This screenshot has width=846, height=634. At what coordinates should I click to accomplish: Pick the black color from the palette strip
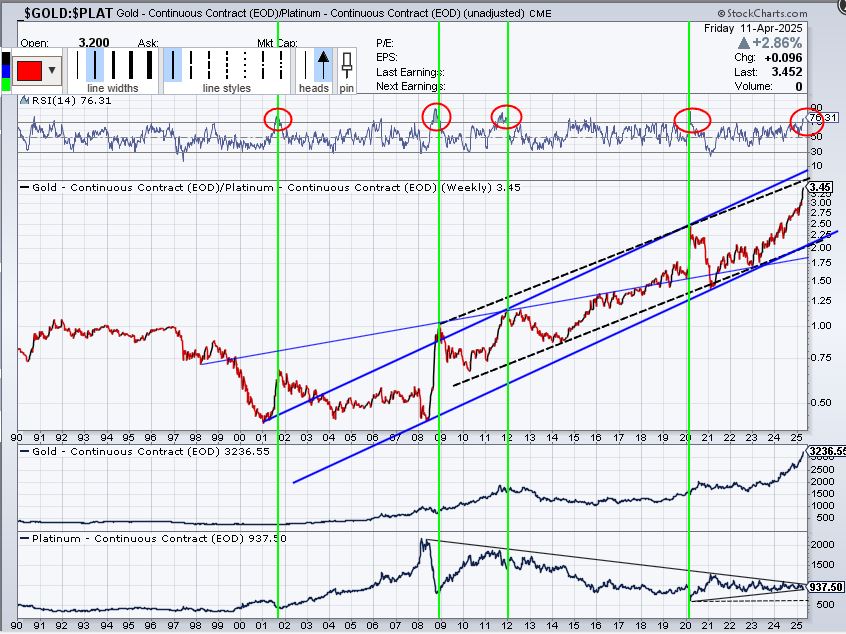(x=5, y=58)
